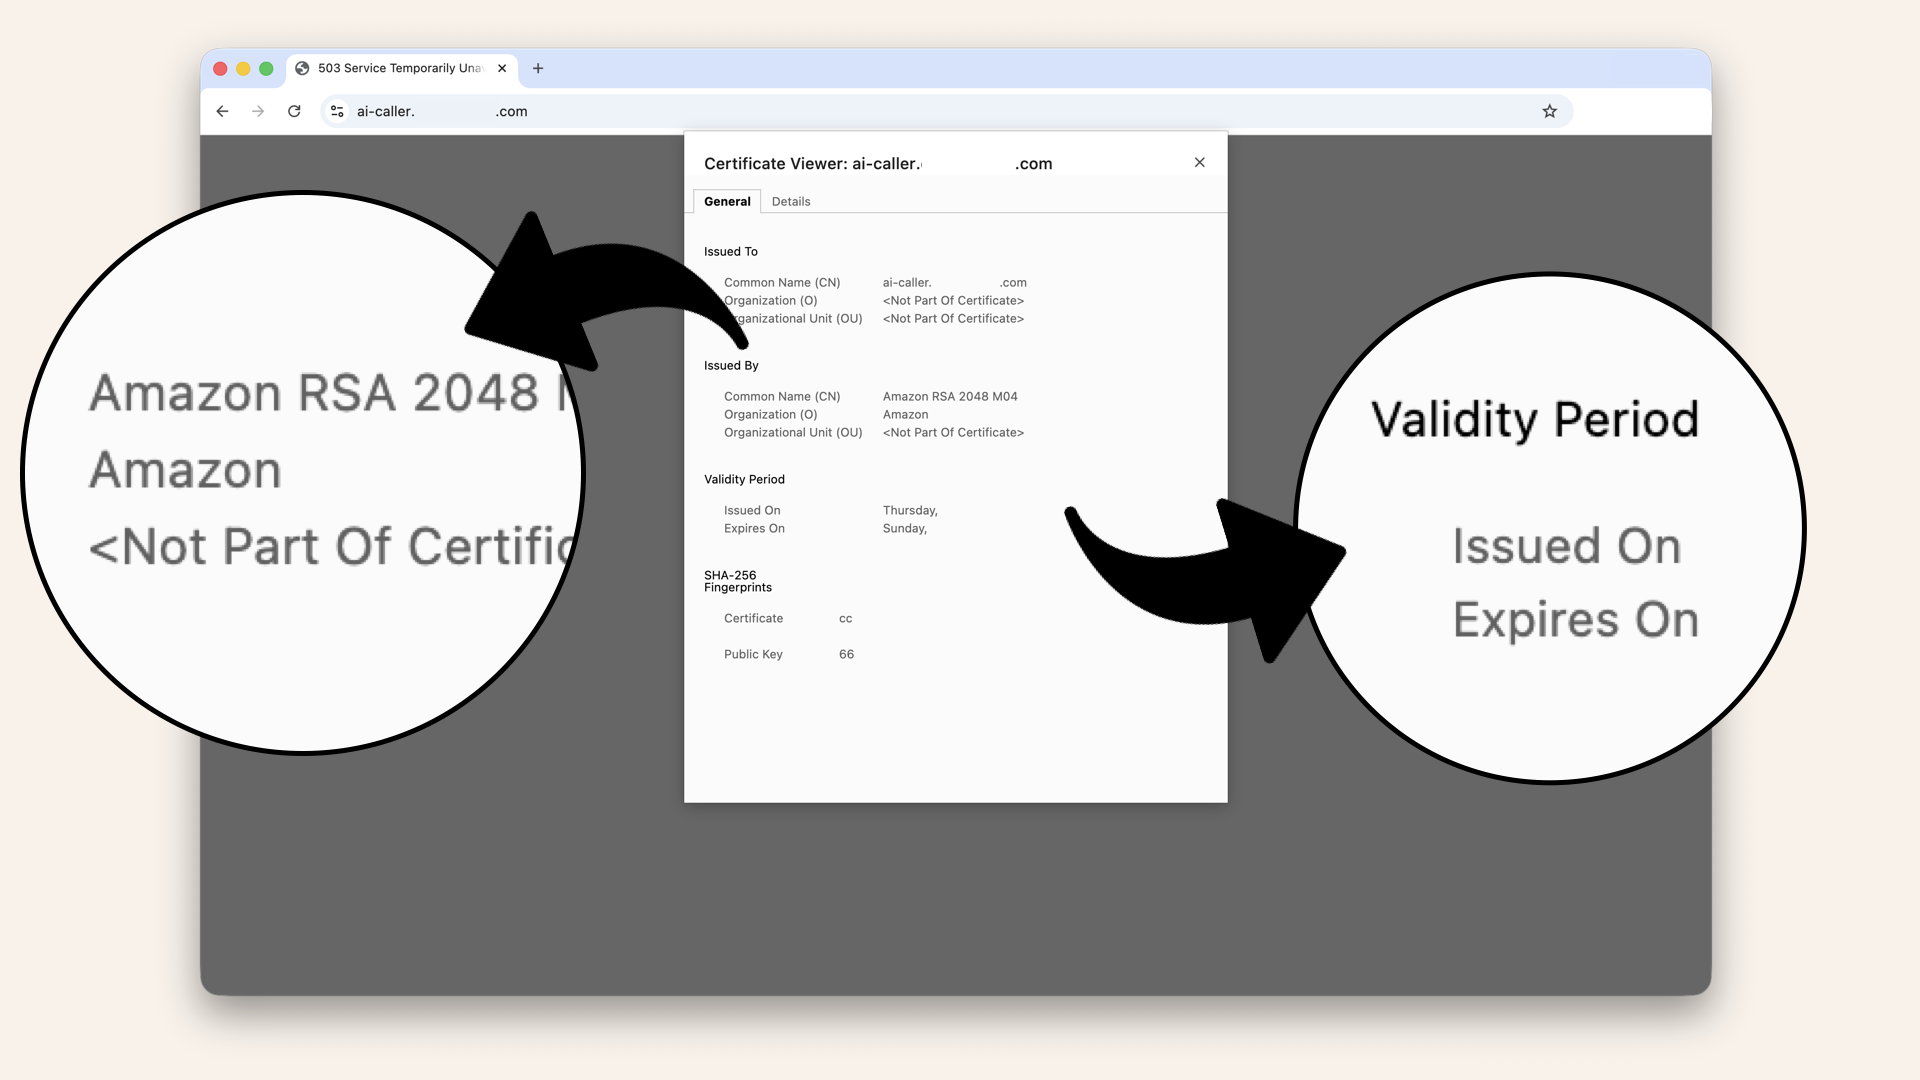Screen dimensions: 1920x1080
Task: Minimize the window with the yellow button
Action: click(x=242, y=68)
